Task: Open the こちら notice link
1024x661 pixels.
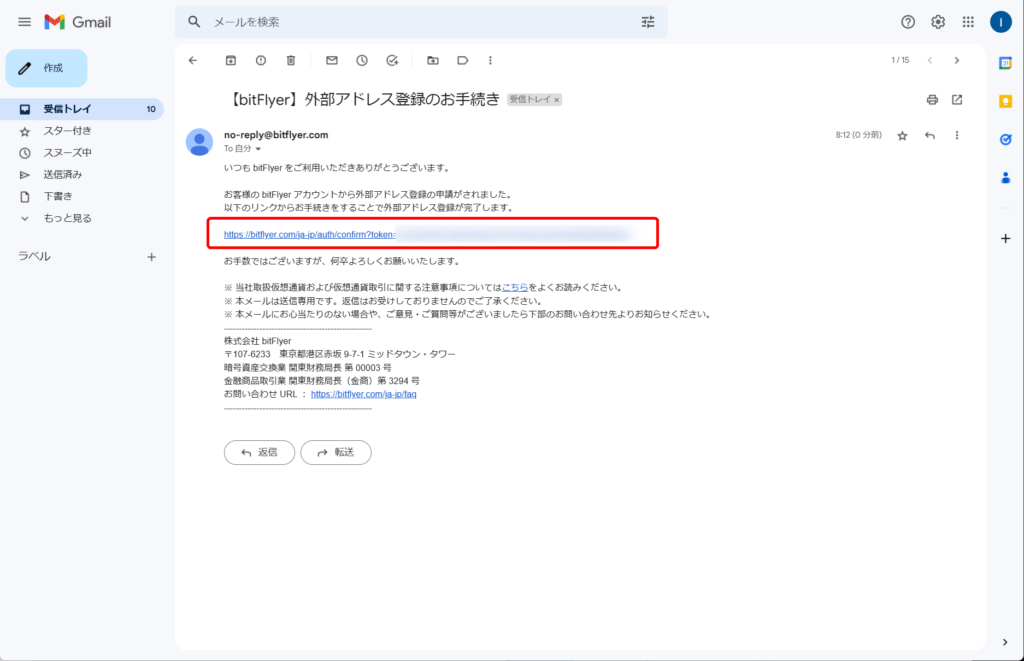Action: pos(515,287)
